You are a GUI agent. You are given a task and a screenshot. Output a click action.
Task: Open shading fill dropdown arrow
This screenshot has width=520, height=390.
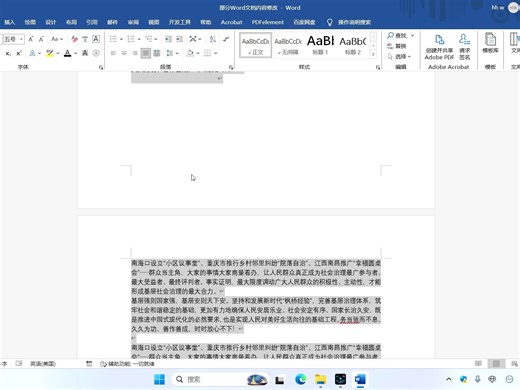tap(198, 53)
